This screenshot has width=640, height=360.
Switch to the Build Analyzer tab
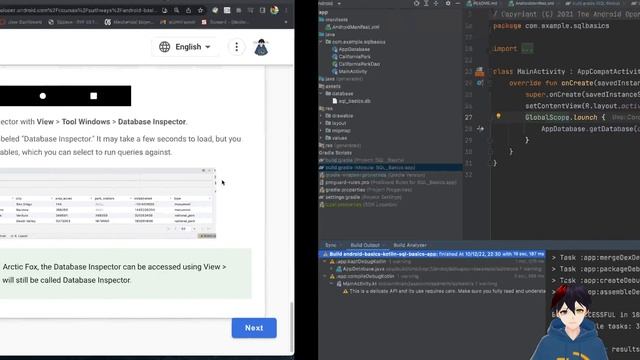pos(410,245)
